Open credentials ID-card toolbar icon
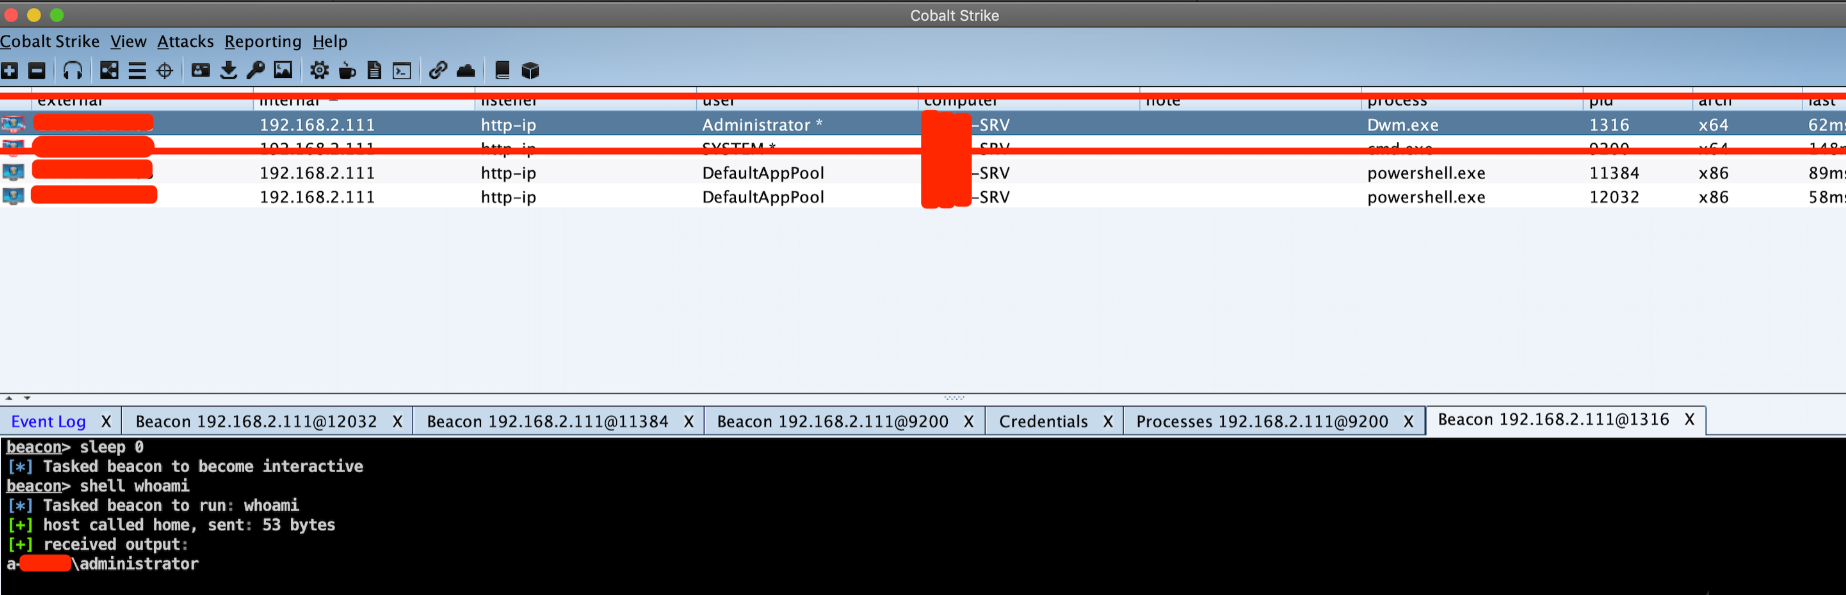This screenshot has width=1846, height=595. coord(201,70)
